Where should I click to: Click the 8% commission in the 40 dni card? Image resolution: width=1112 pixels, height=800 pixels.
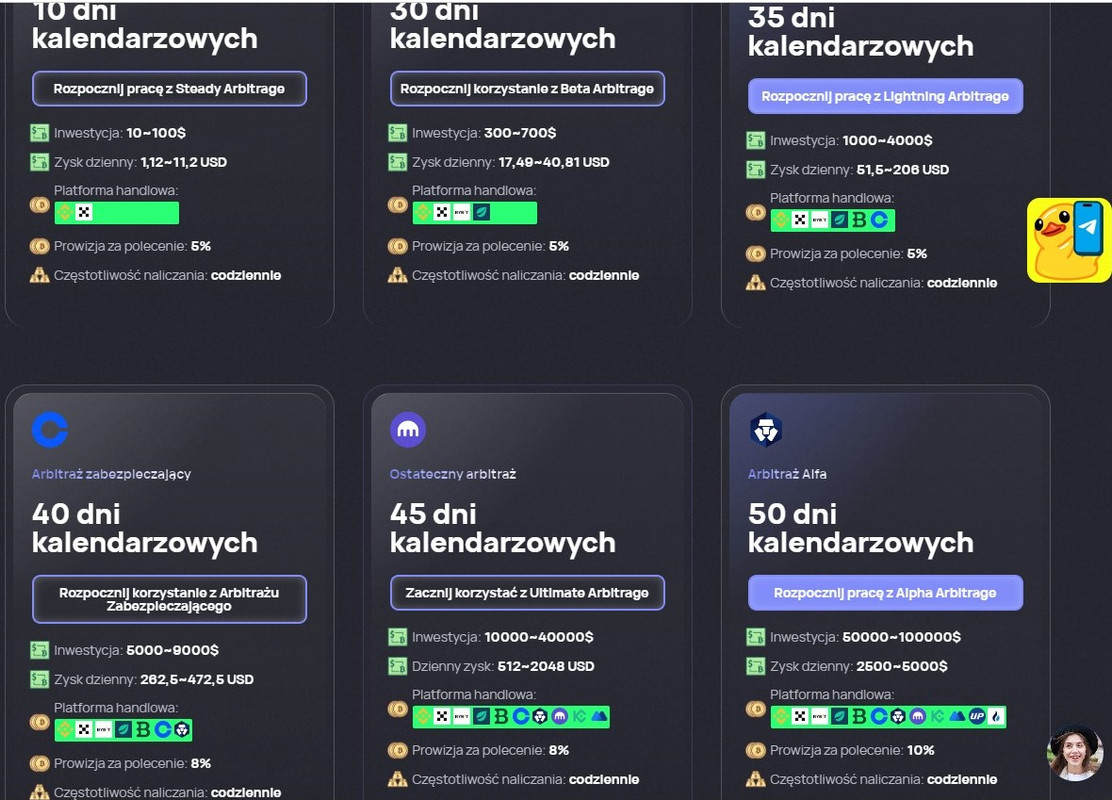coord(201,764)
